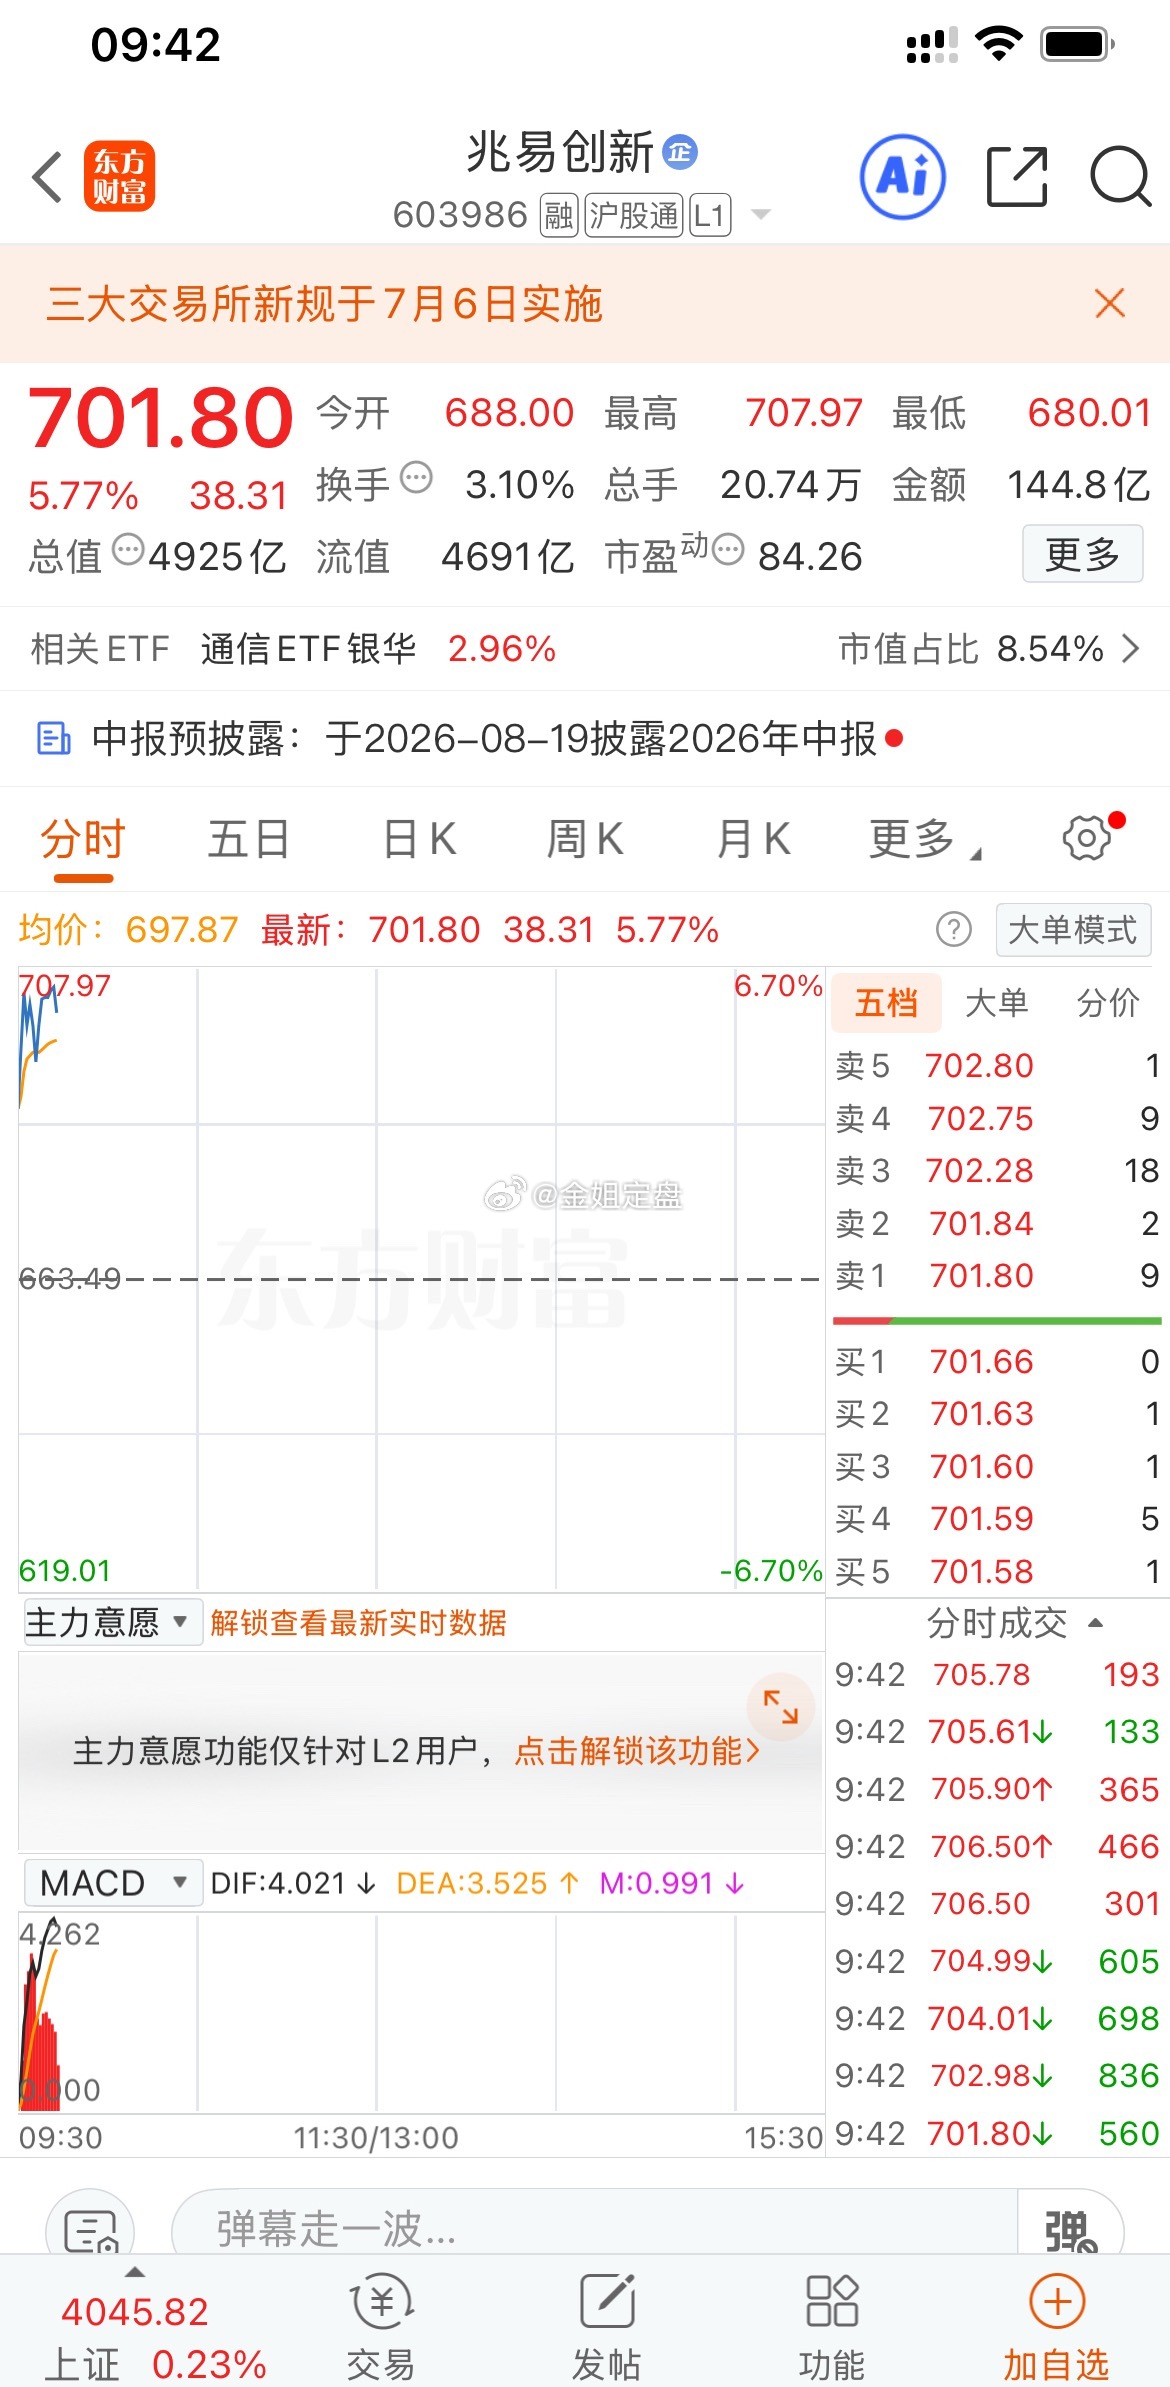This screenshot has width=1170, height=2387.
Task: Toggle 大单模式 button
Action: click(1073, 930)
